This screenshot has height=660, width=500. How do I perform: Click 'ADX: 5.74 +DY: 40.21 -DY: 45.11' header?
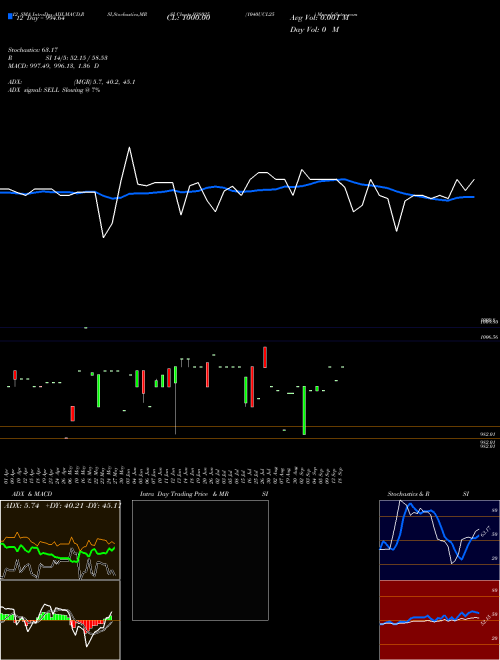point(62,506)
